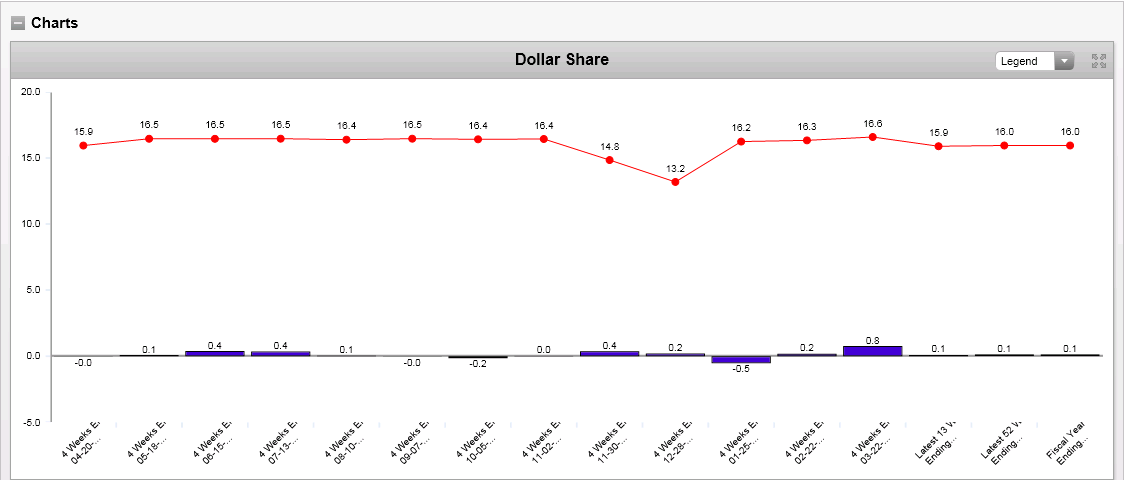Select the 0.4 bar for 07-13 period
Screen dimensions: 1126x480
(x=281, y=353)
